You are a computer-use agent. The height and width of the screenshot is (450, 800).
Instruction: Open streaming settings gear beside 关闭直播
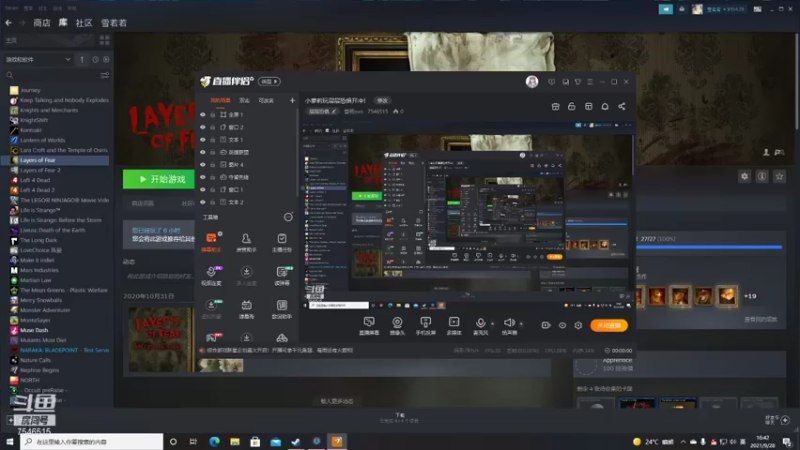[578, 325]
